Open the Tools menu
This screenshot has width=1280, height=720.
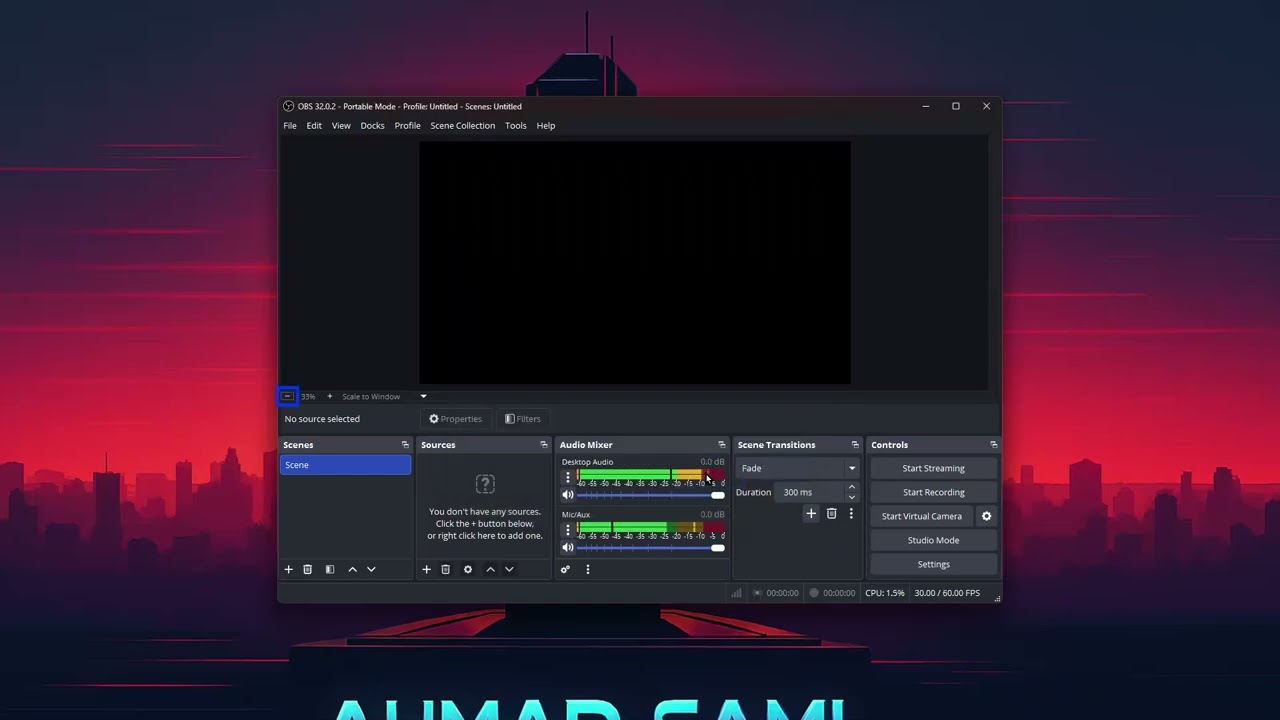coord(515,126)
